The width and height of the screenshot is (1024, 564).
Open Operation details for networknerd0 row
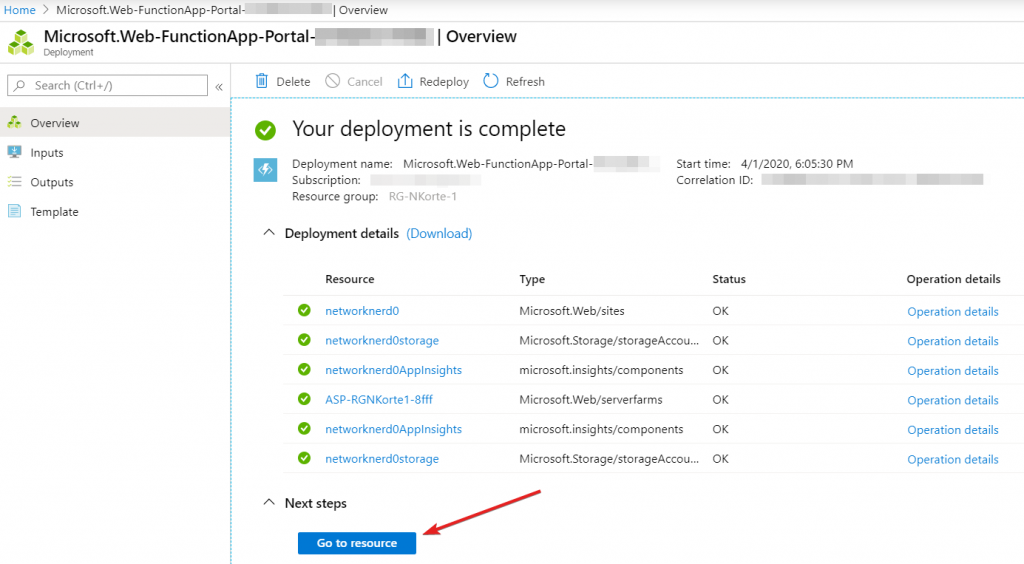coord(953,312)
